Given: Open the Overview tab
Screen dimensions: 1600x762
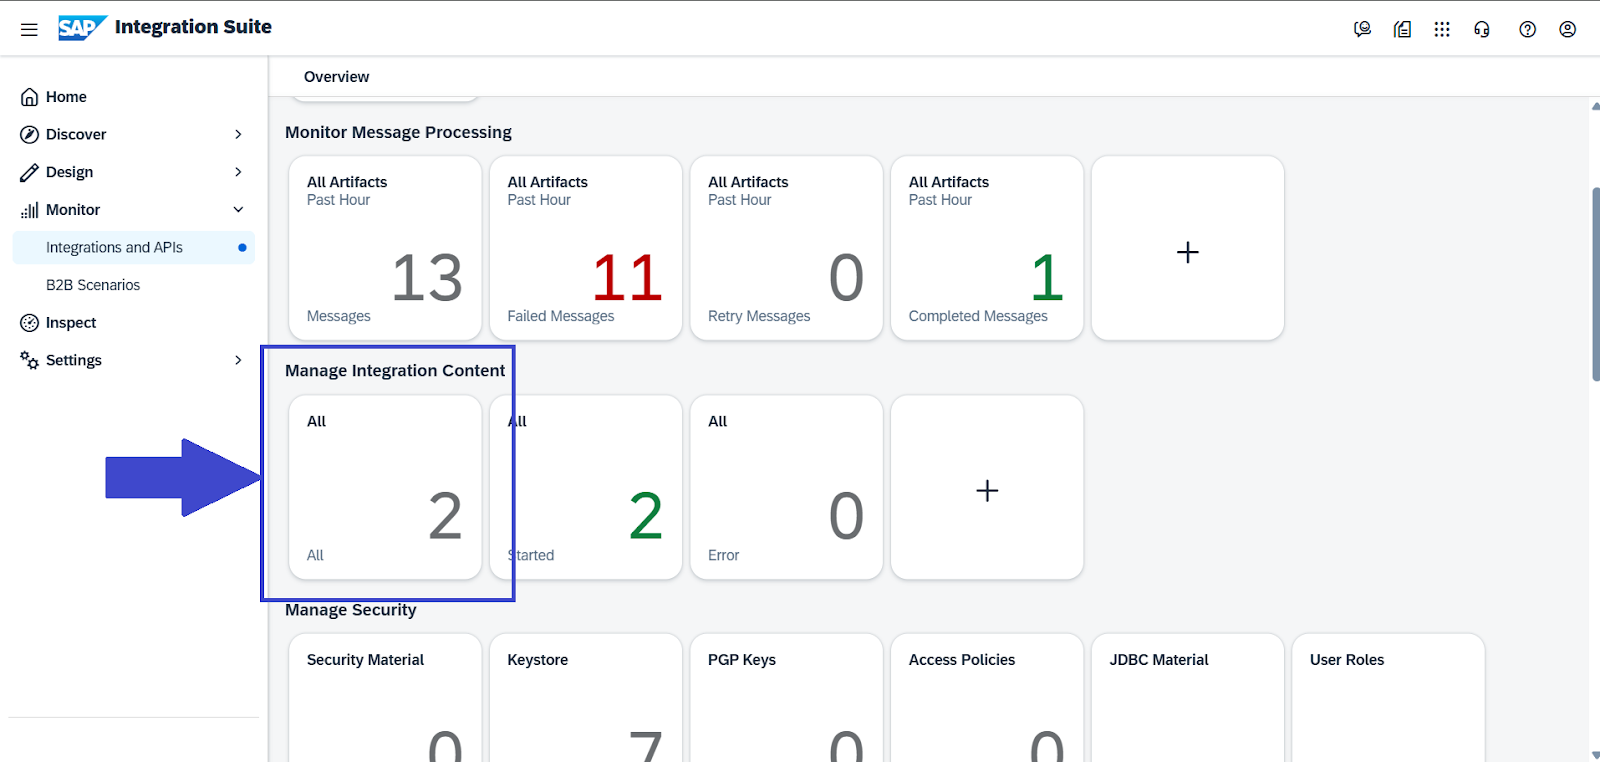Looking at the screenshot, I should 336,77.
